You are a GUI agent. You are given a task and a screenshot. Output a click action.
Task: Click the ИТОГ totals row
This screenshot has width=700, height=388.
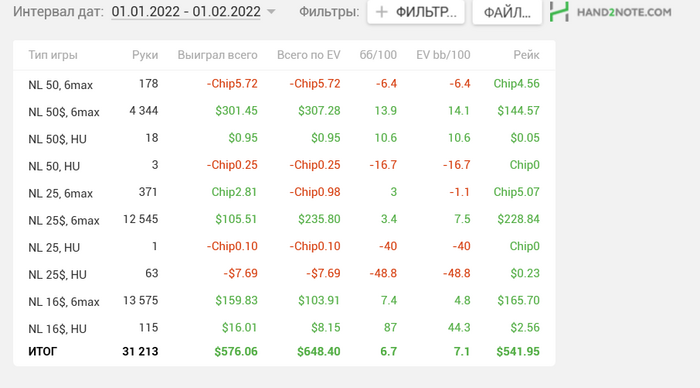(x=284, y=352)
